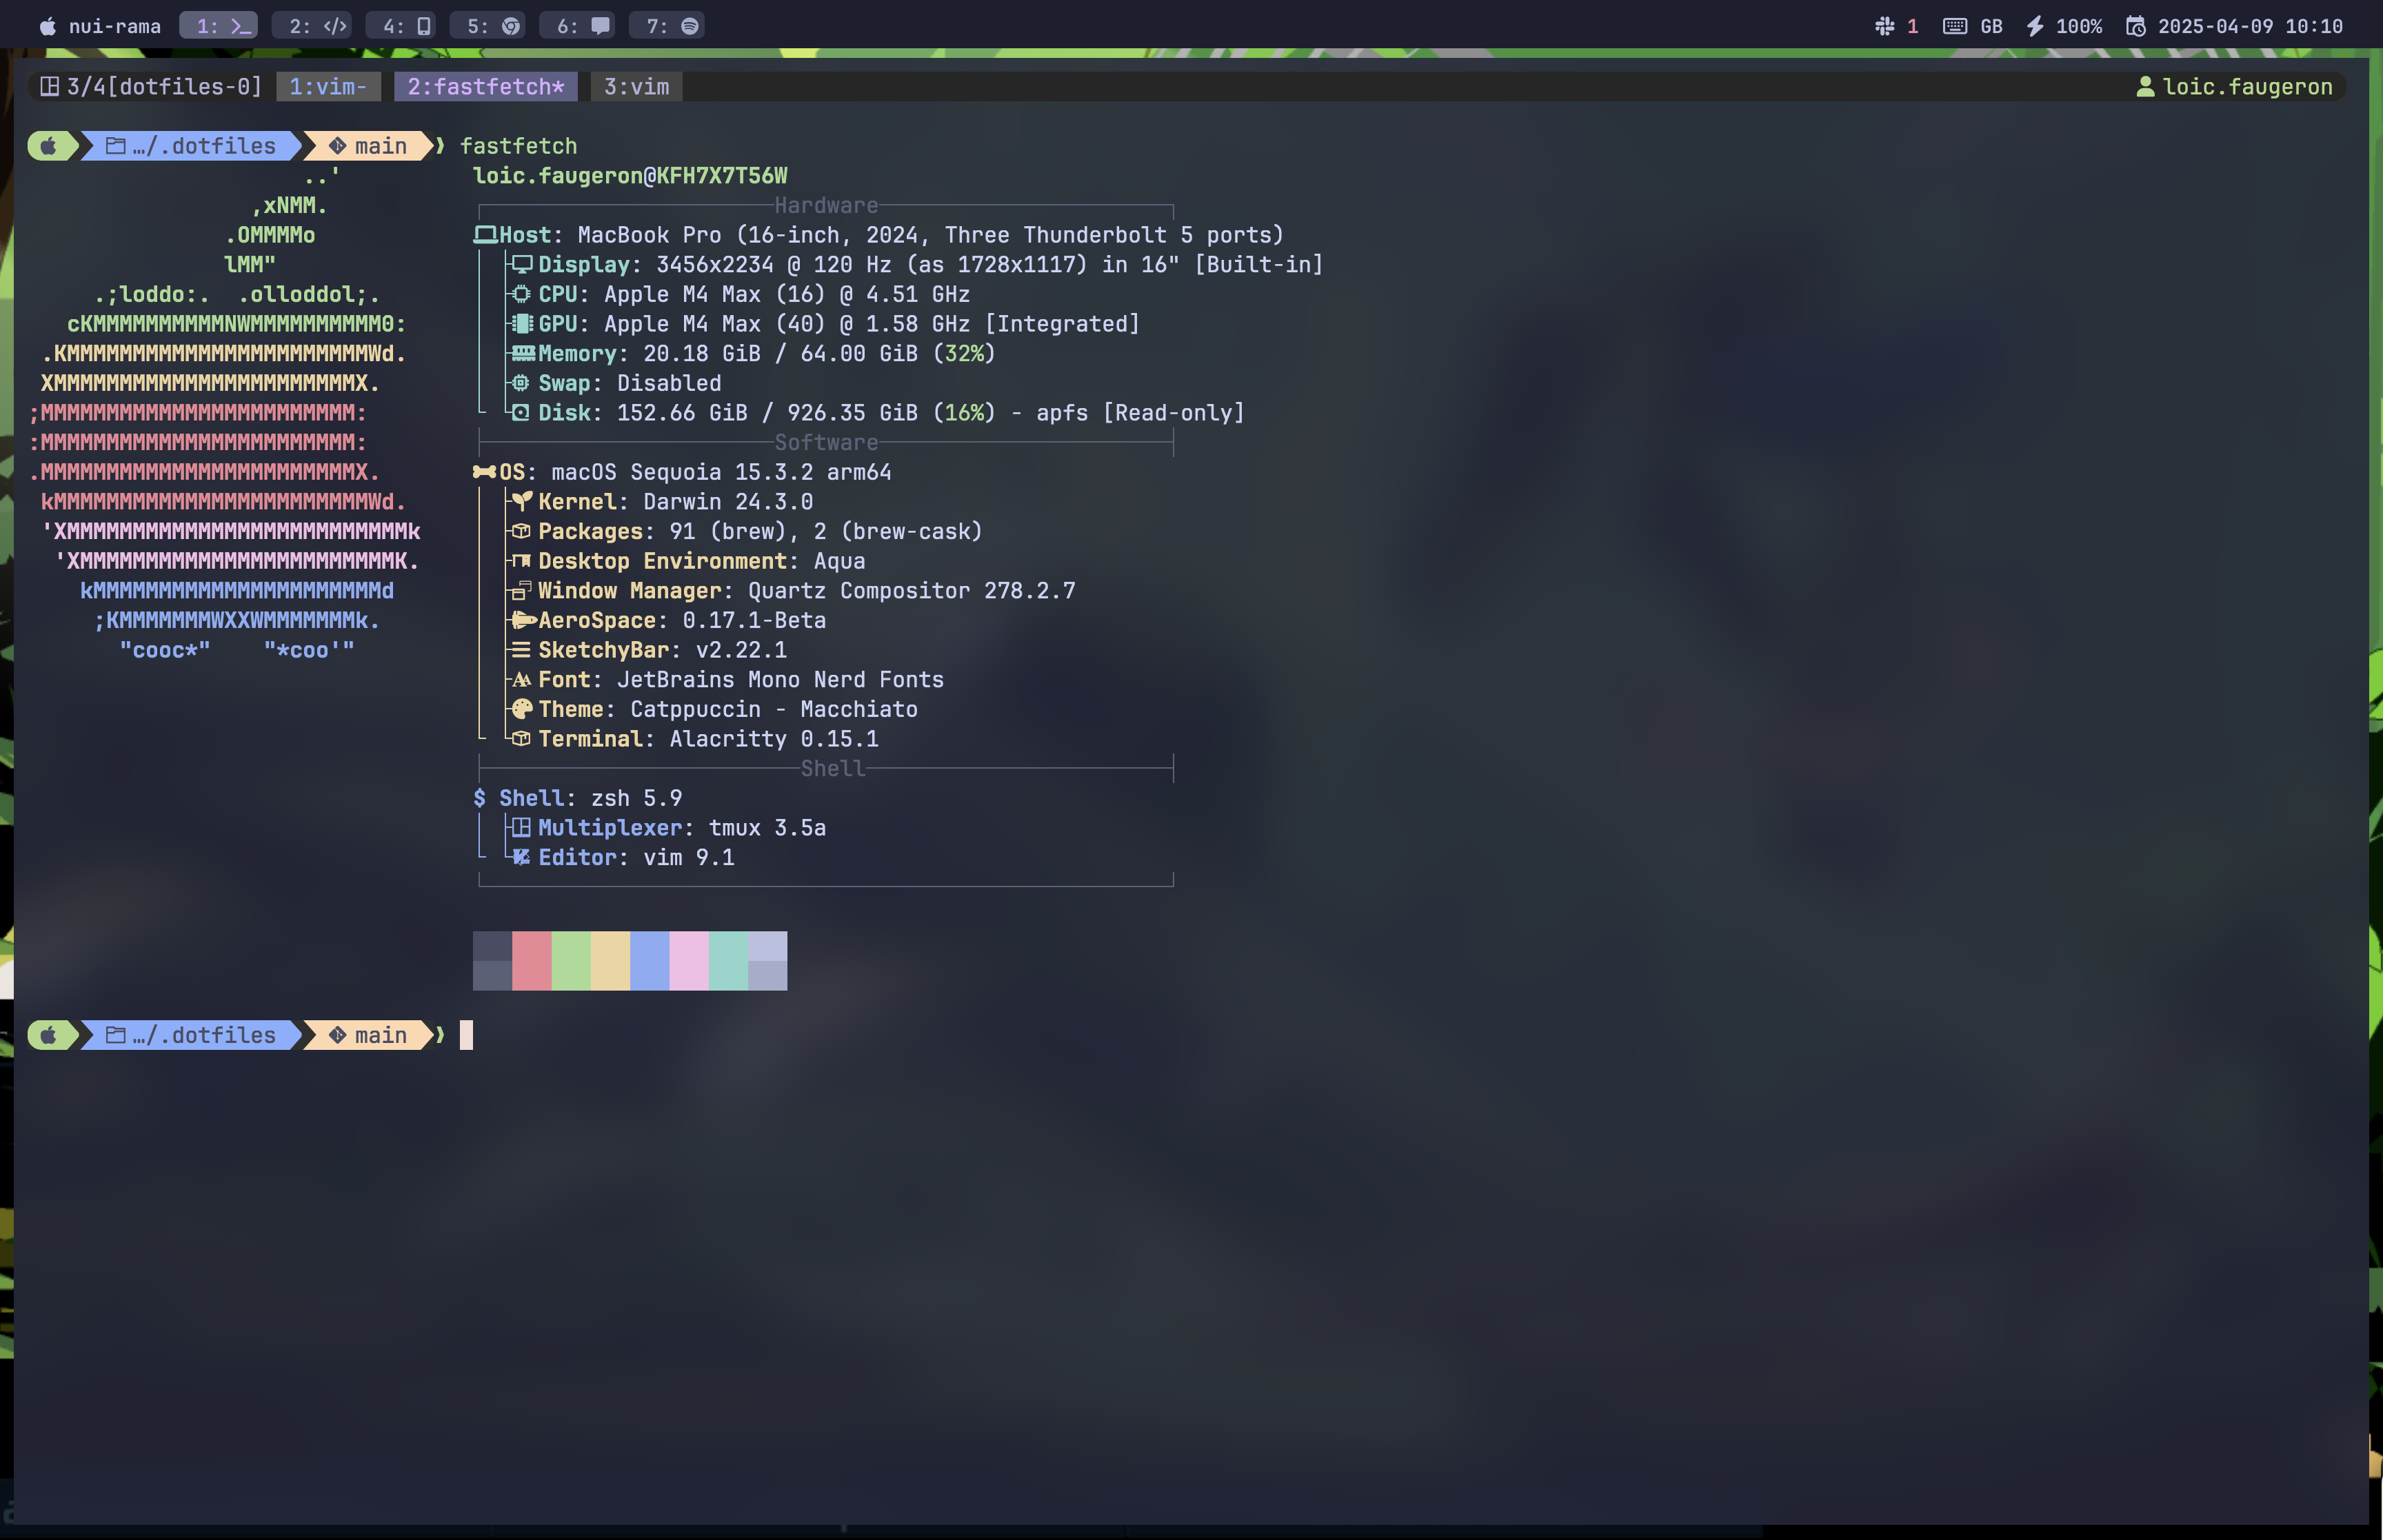Image resolution: width=2383 pixels, height=1540 pixels.
Task: Click the date and time 2025-04-09 10:10
Action: pyautogui.click(x=2234, y=26)
